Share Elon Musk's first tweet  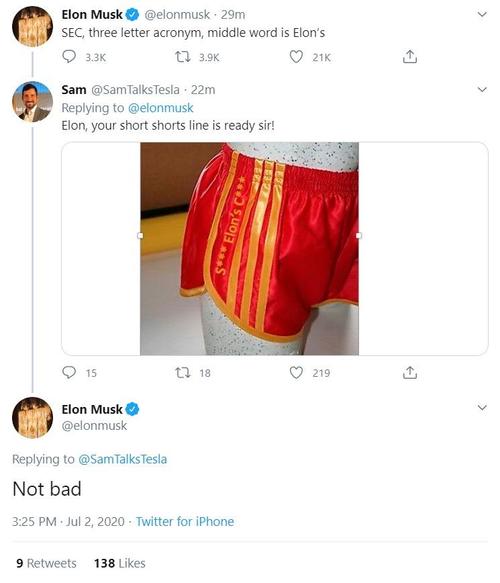(410, 57)
